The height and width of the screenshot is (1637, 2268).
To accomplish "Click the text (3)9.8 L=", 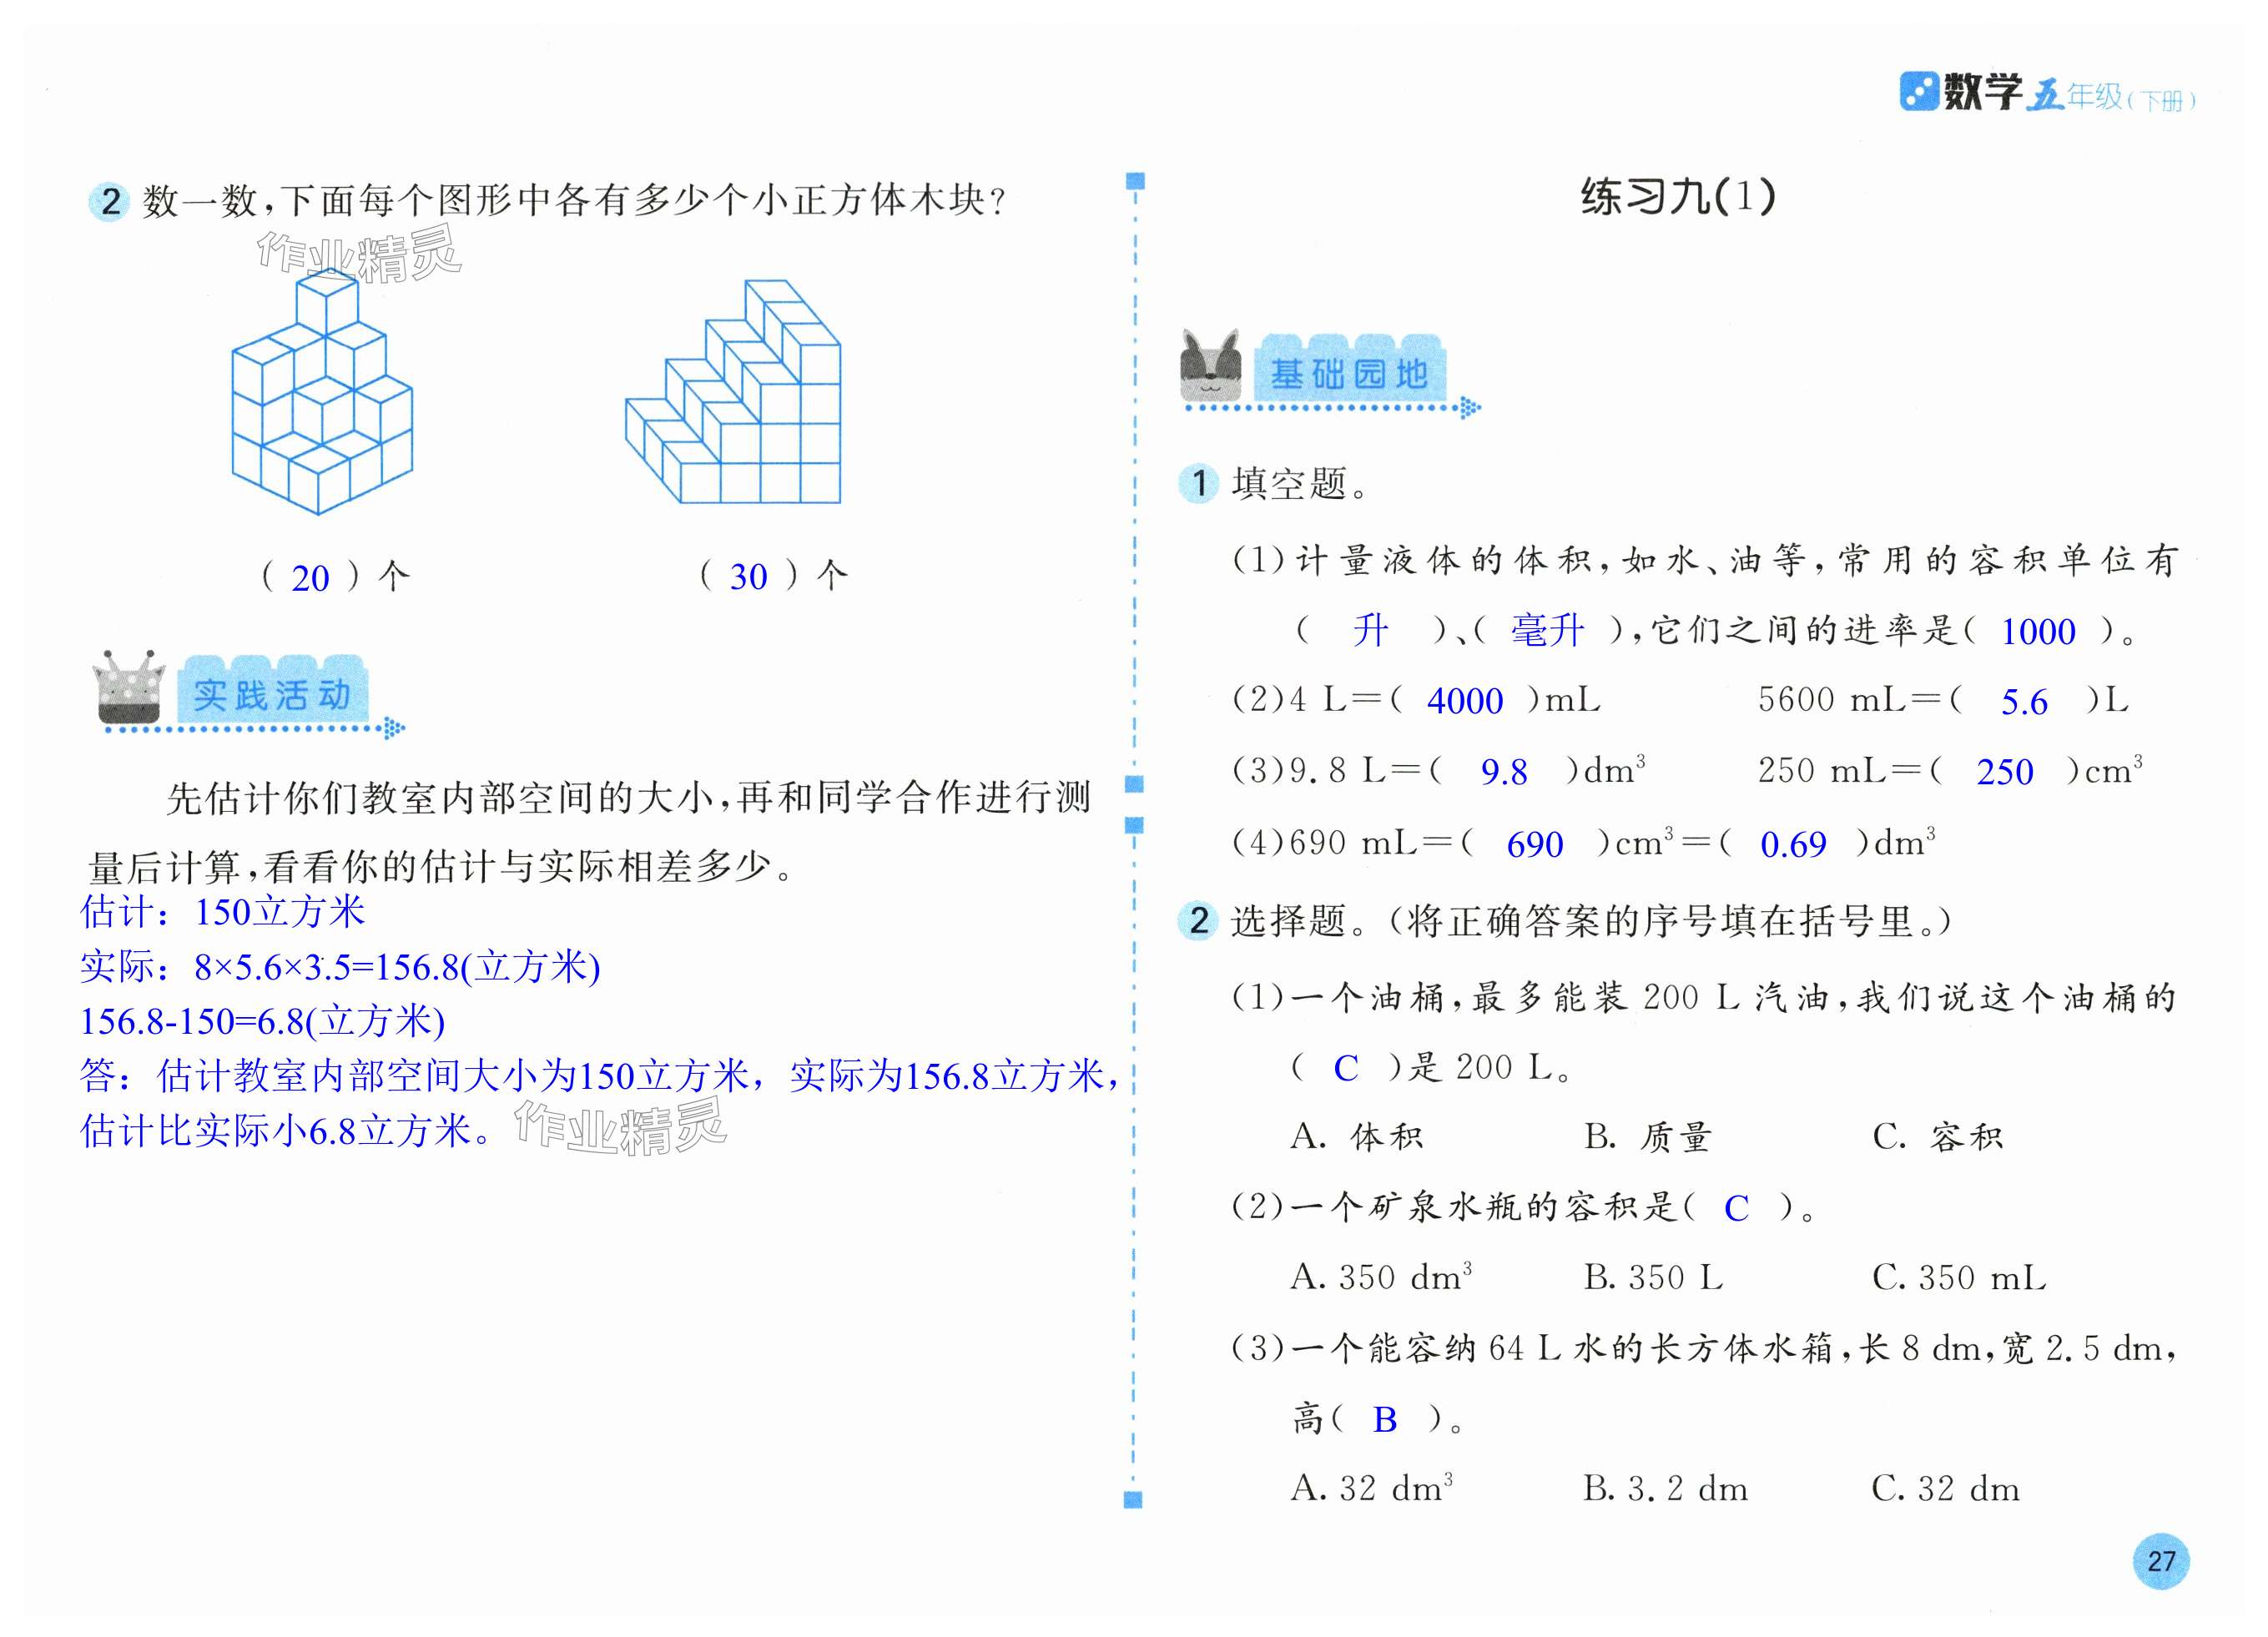I will pos(1326,770).
